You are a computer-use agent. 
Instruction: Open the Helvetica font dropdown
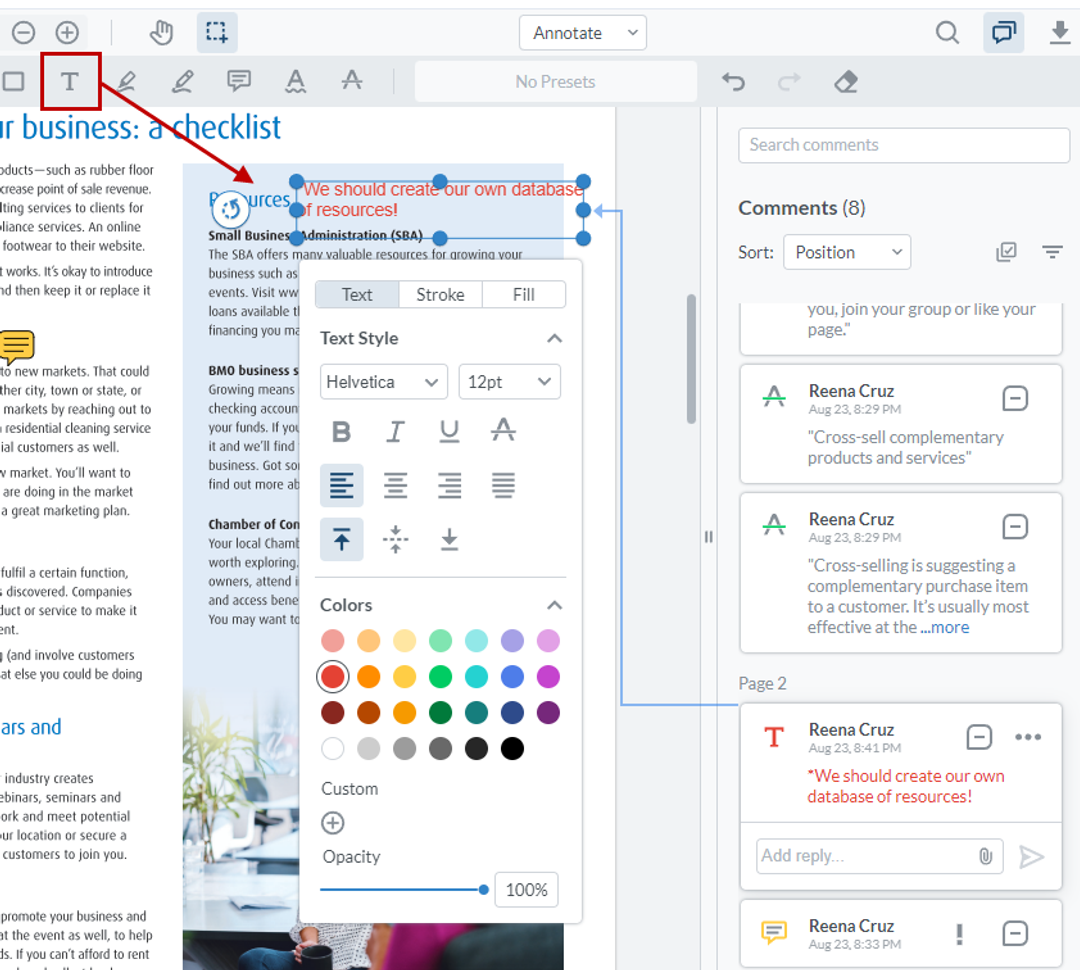tap(383, 381)
